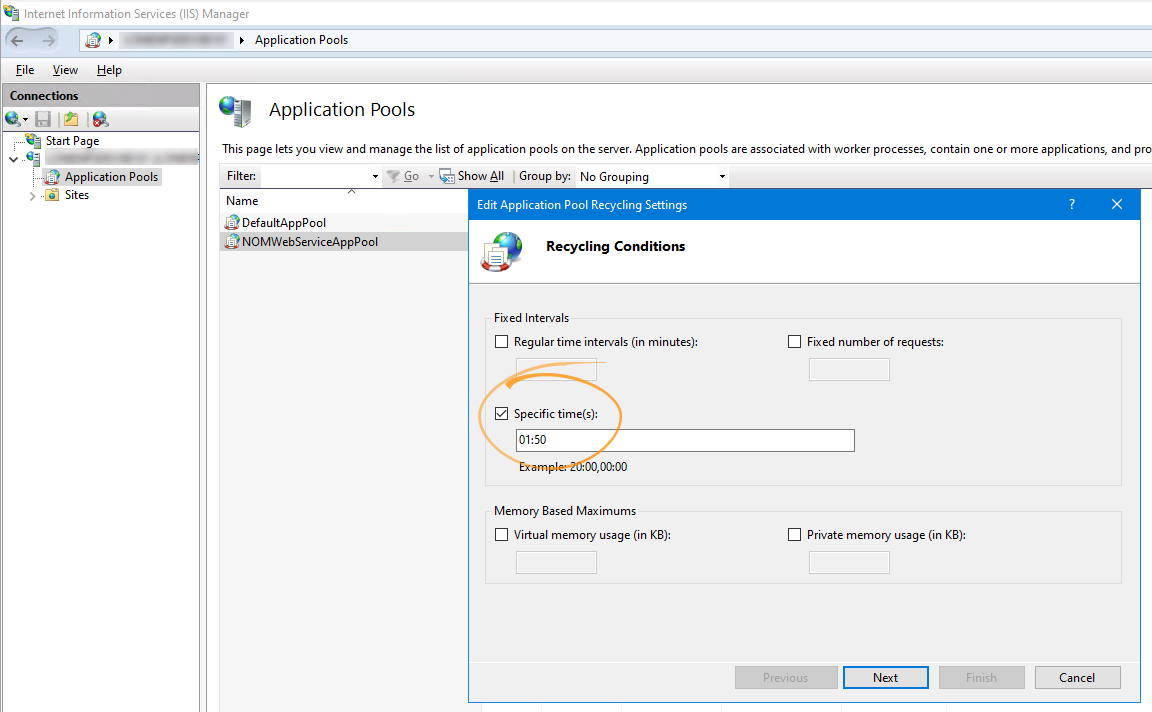Click the create connection globe icon in Connections
Viewport: 1152px width, 712px height.
[x=13, y=118]
